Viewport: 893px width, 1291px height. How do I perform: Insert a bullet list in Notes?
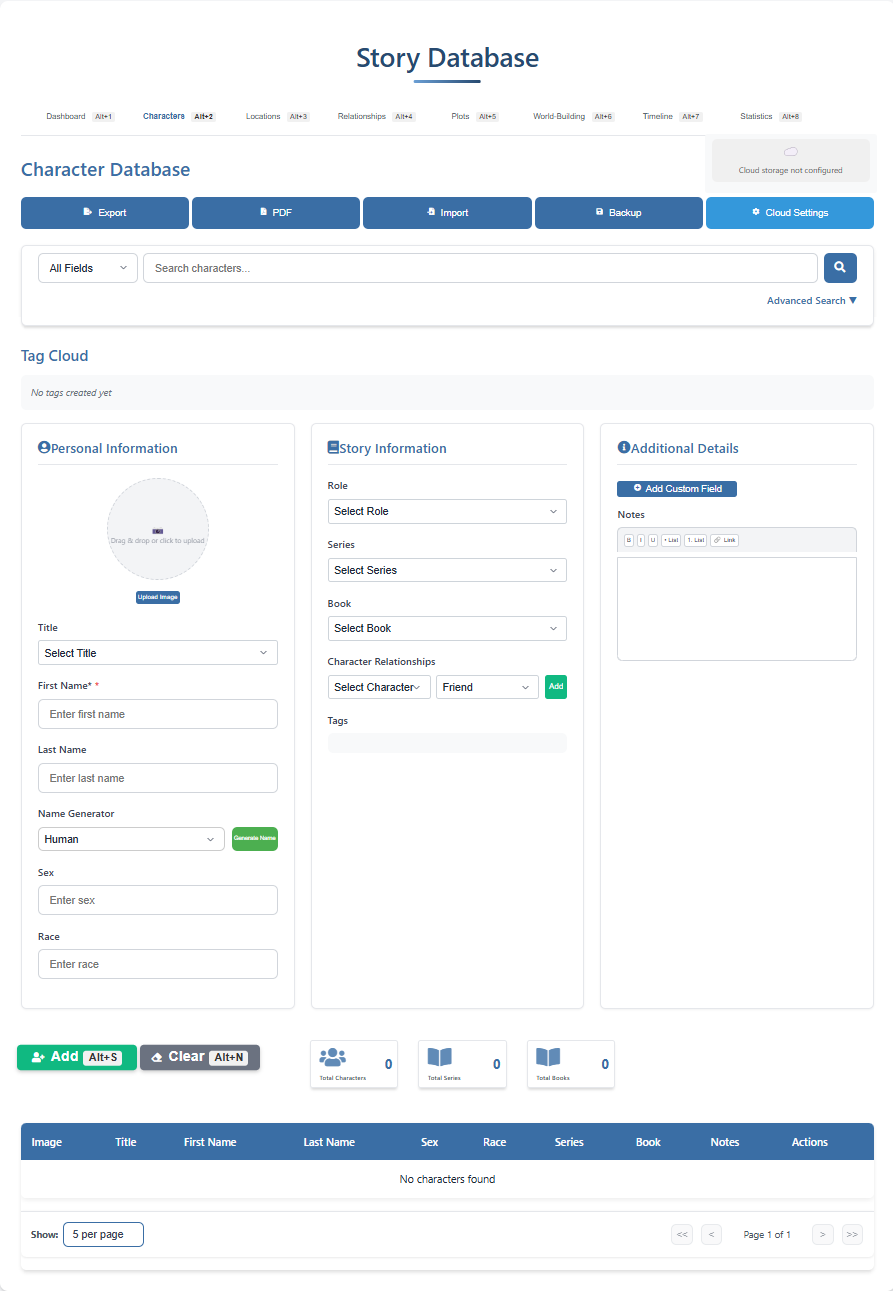click(x=671, y=540)
